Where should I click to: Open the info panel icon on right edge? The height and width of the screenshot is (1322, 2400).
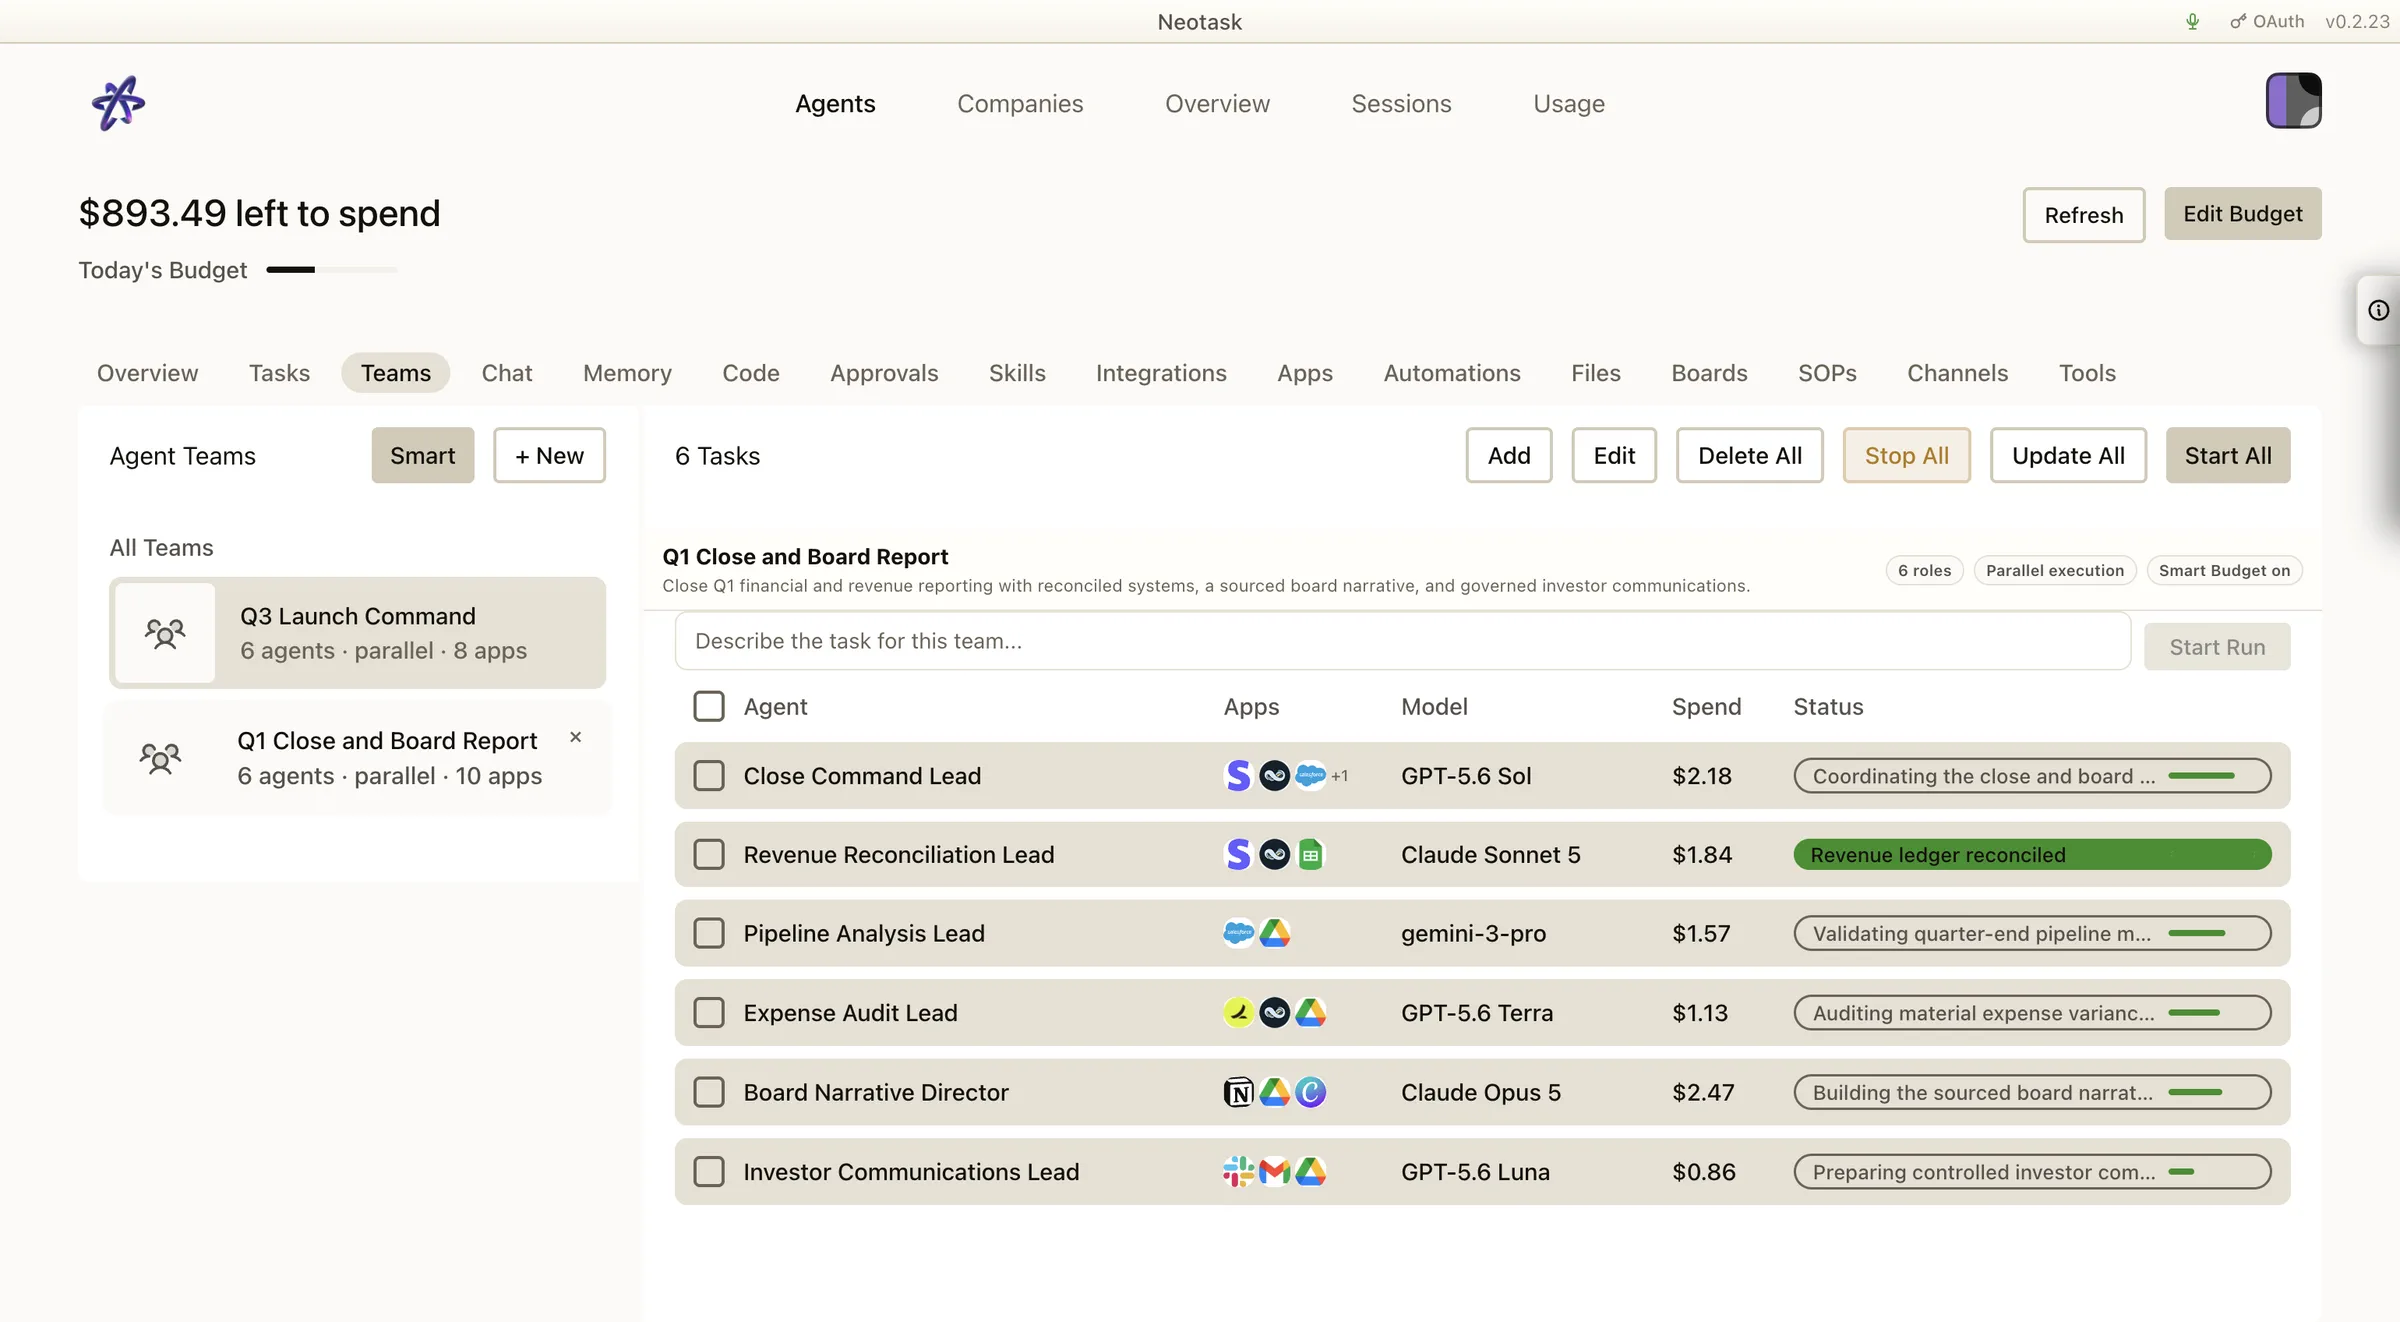tap(2378, 310)
